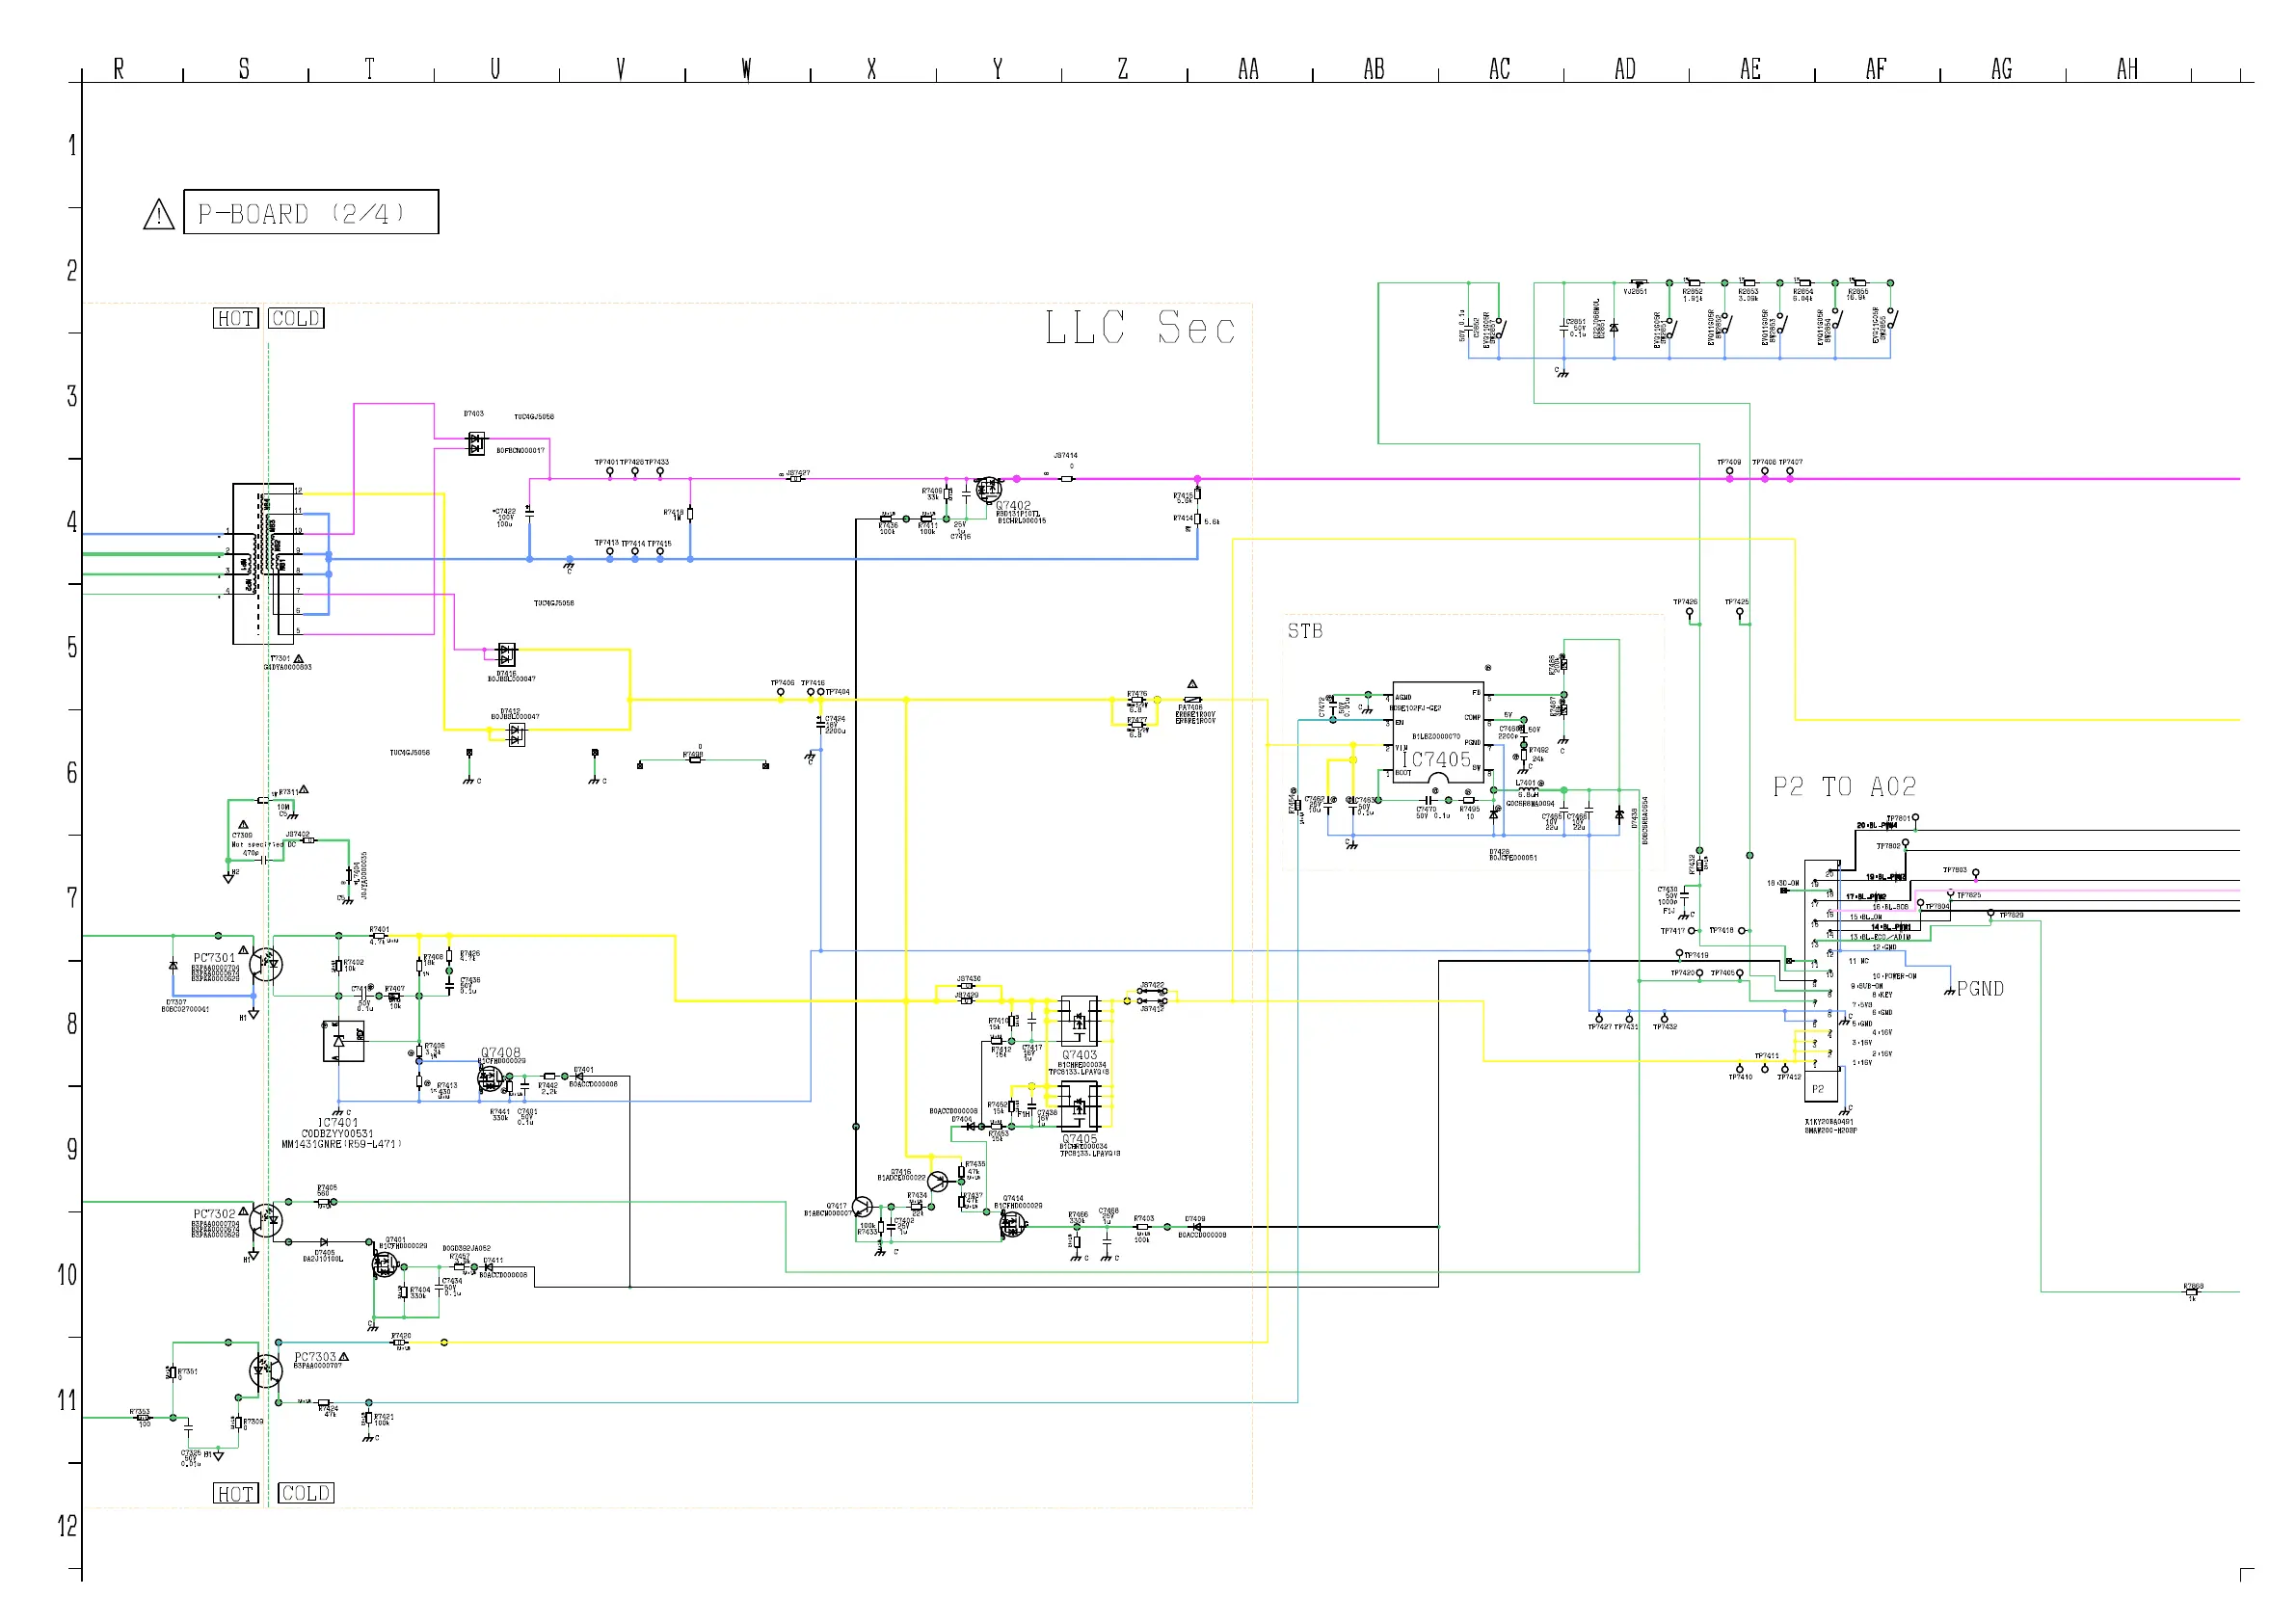Click the PC7301 optocoupler symbol
The image size is (2296, 1623).
tap(266, 965)
